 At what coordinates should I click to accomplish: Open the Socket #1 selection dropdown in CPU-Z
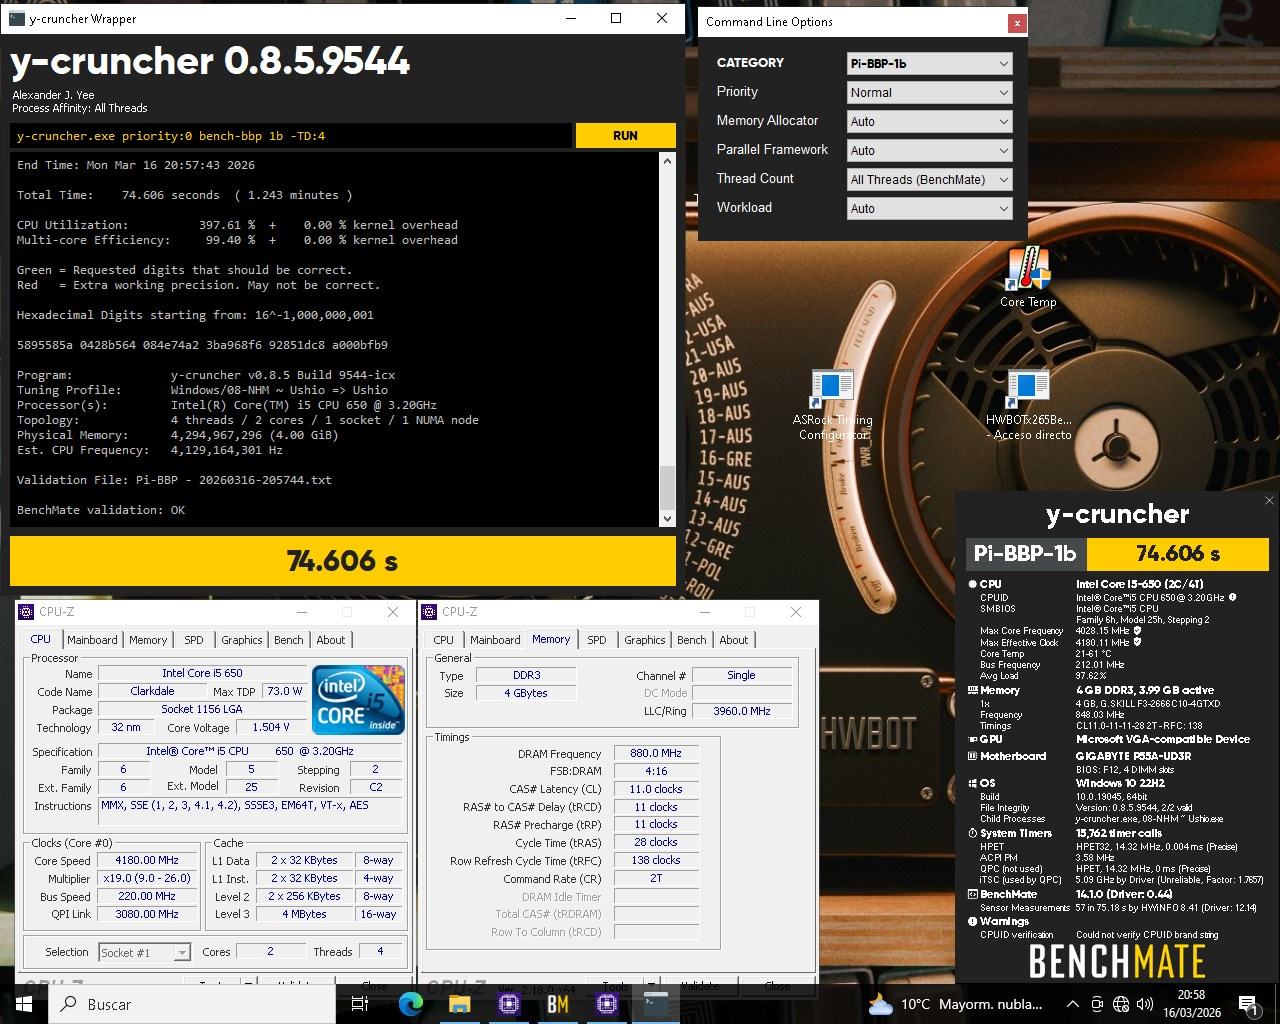[x=145, y=952]
